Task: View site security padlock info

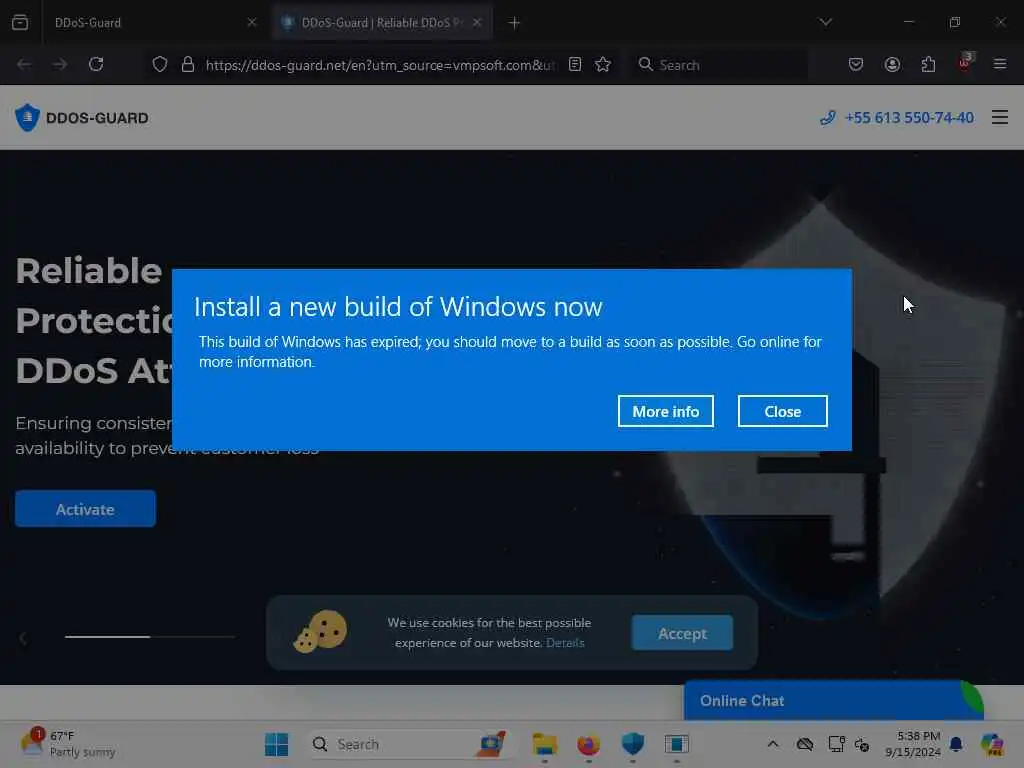Action: point(188,64)
